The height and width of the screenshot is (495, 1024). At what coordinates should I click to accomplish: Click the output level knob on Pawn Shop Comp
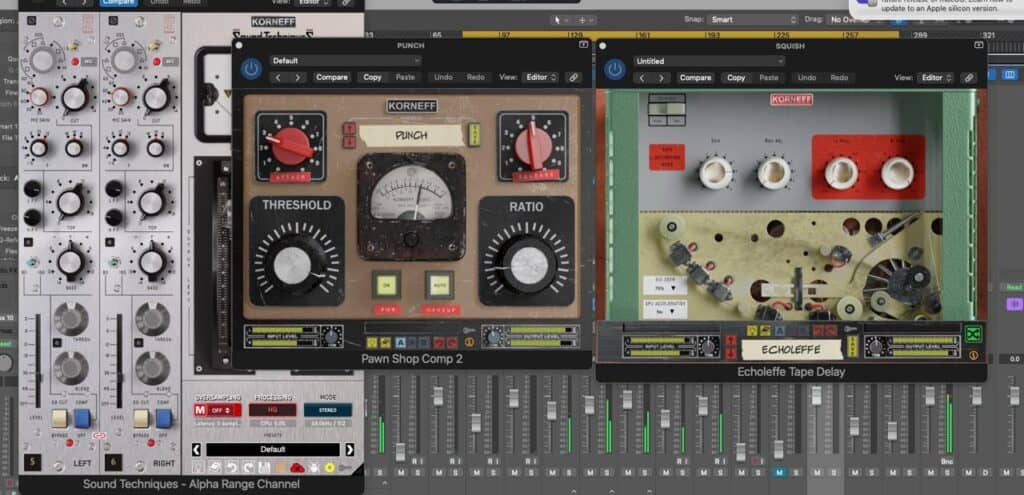pyautogui.click(x=494, y=337)
